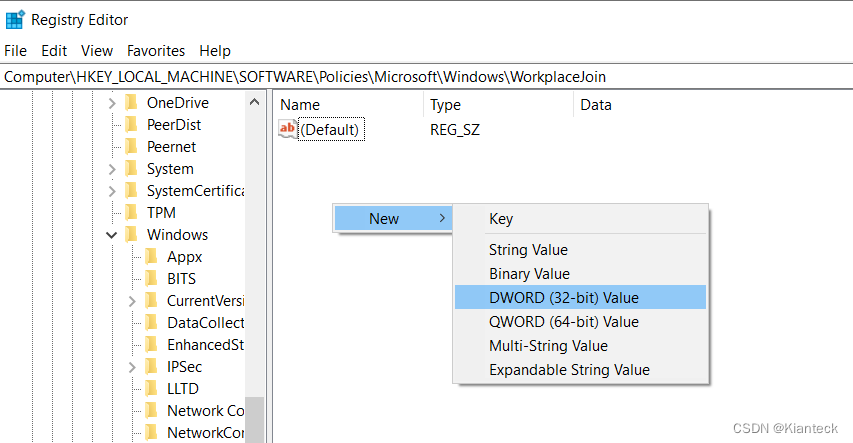Screen dimensions: 853x443
Task: Click the Appx folder icon
Action: (151, 256)
